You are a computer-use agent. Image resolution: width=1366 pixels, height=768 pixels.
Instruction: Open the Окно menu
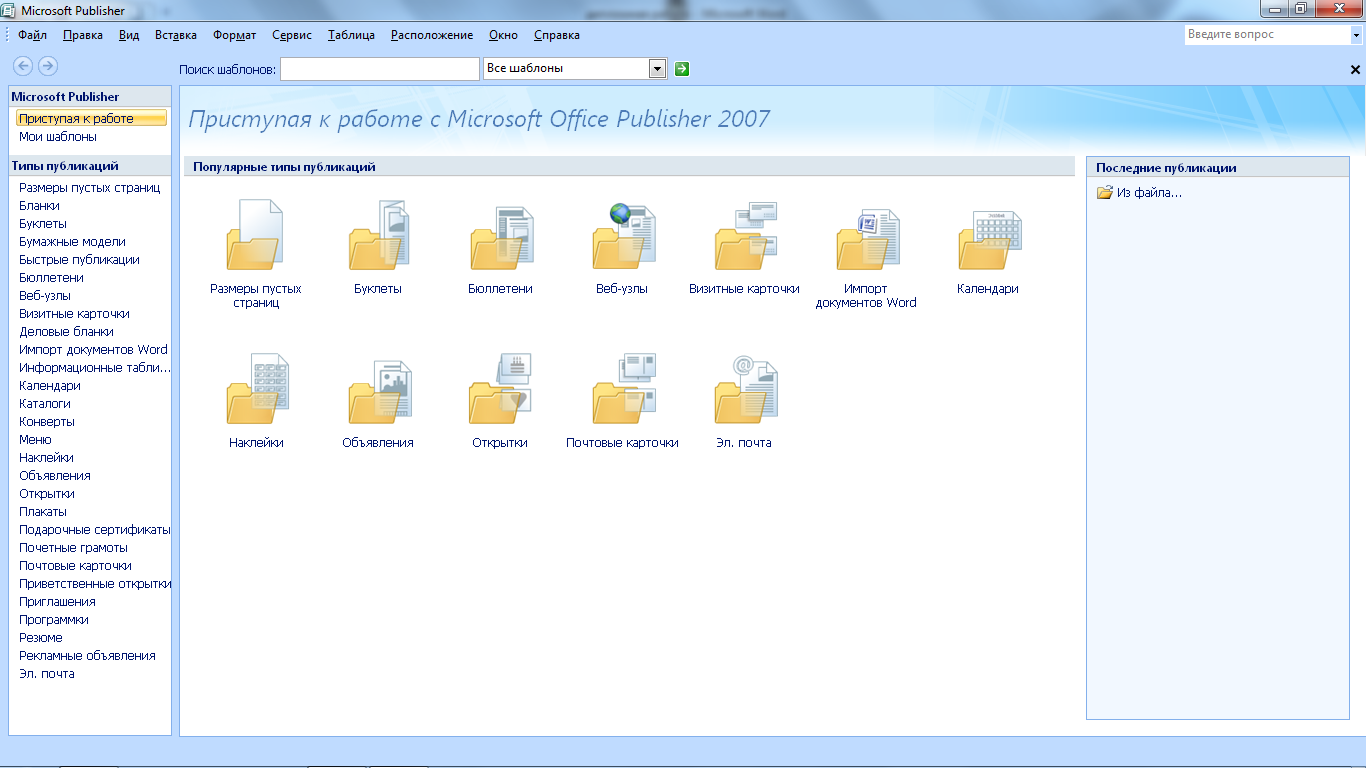tap(503, 35)
